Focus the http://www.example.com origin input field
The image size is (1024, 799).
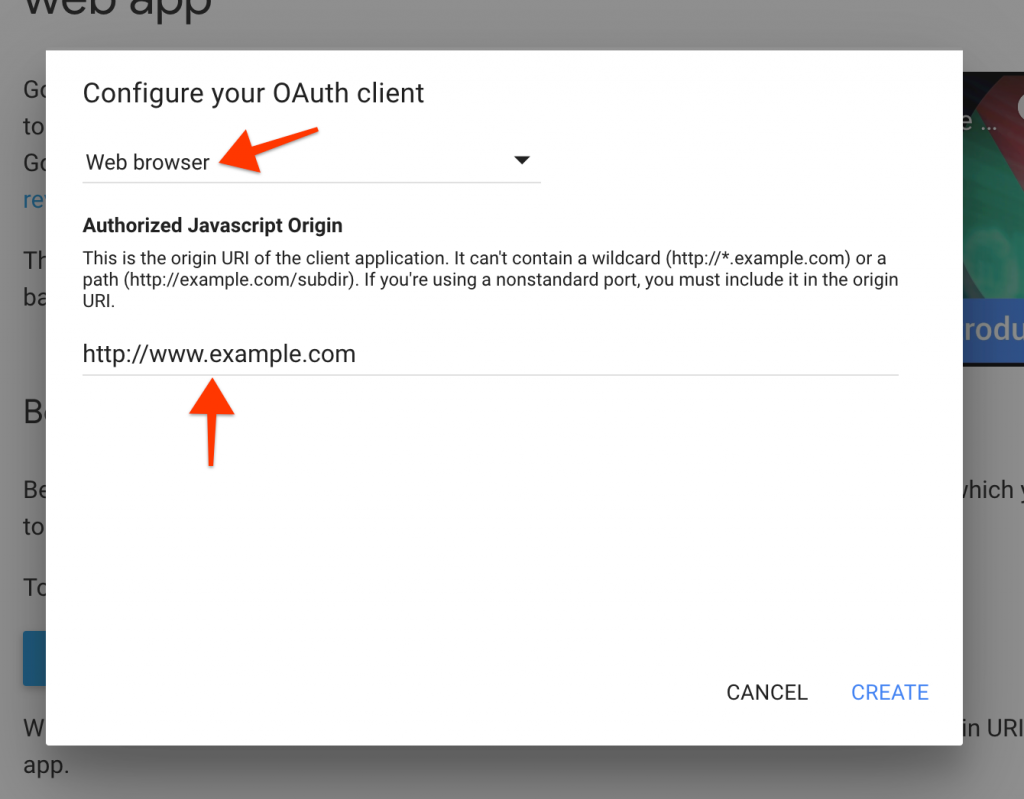point(490,354)
